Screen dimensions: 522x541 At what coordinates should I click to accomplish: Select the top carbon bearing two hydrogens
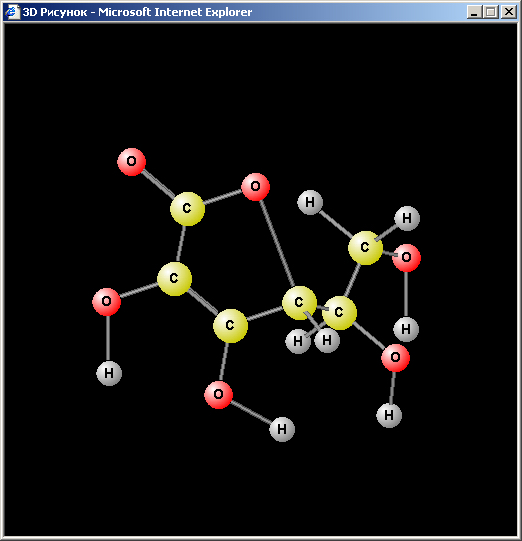[x=365, y=248]
